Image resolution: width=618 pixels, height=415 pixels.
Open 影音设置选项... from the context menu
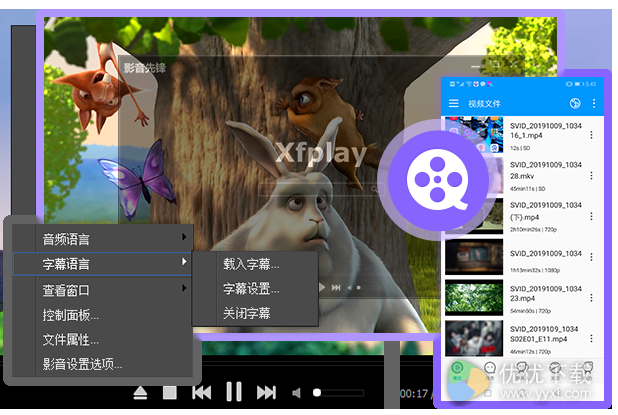102,364
